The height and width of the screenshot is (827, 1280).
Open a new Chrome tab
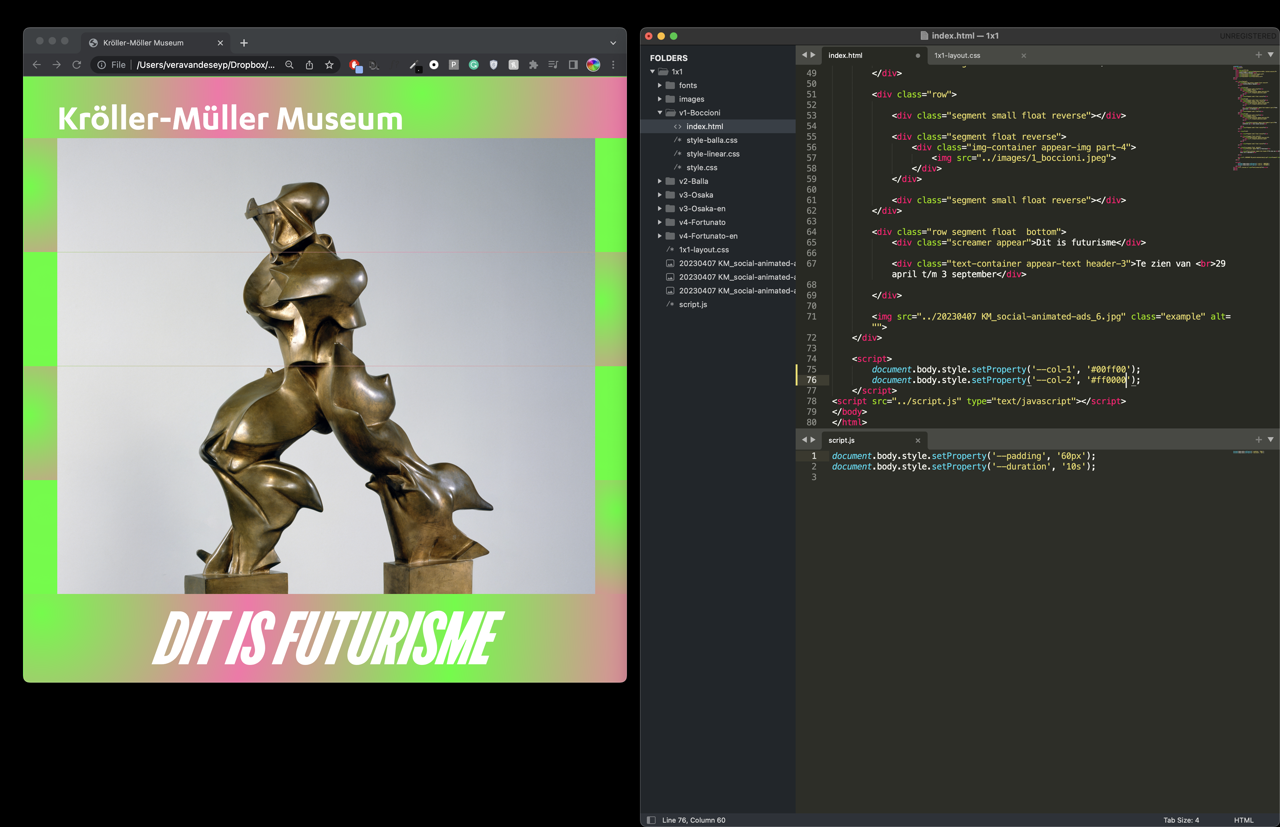click(244, 43)
